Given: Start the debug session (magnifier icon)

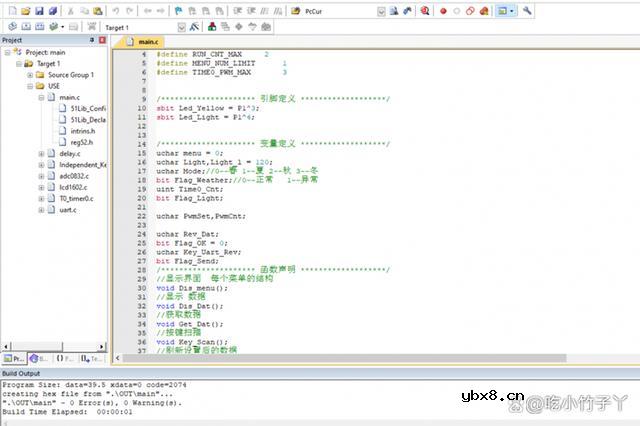Looking at the screenshot, I should (x=424, y=11).
